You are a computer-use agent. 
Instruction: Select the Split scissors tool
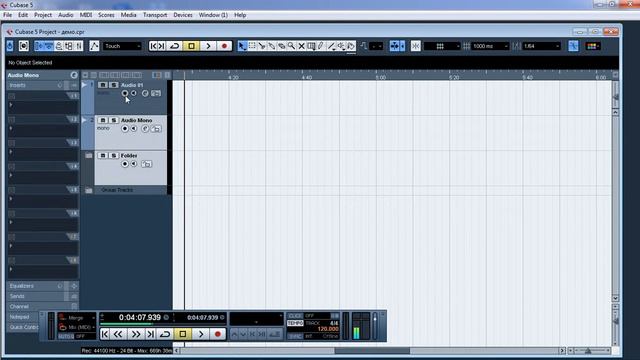[x=262, y=46]
